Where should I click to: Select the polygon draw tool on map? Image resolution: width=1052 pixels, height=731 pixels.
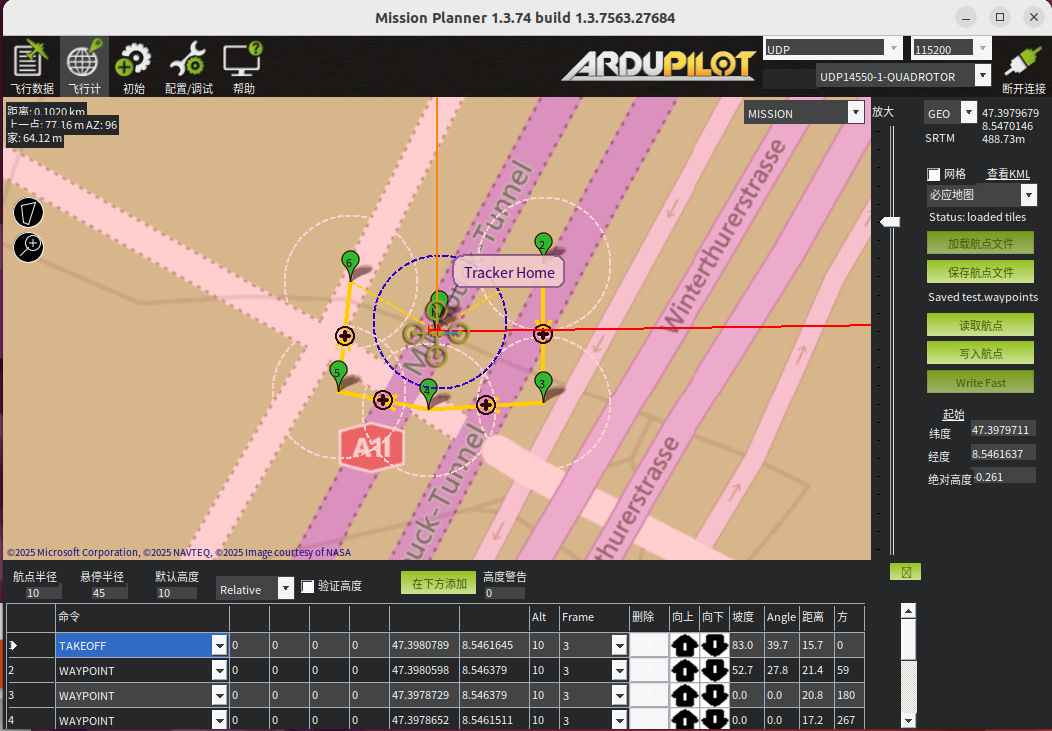28,213
